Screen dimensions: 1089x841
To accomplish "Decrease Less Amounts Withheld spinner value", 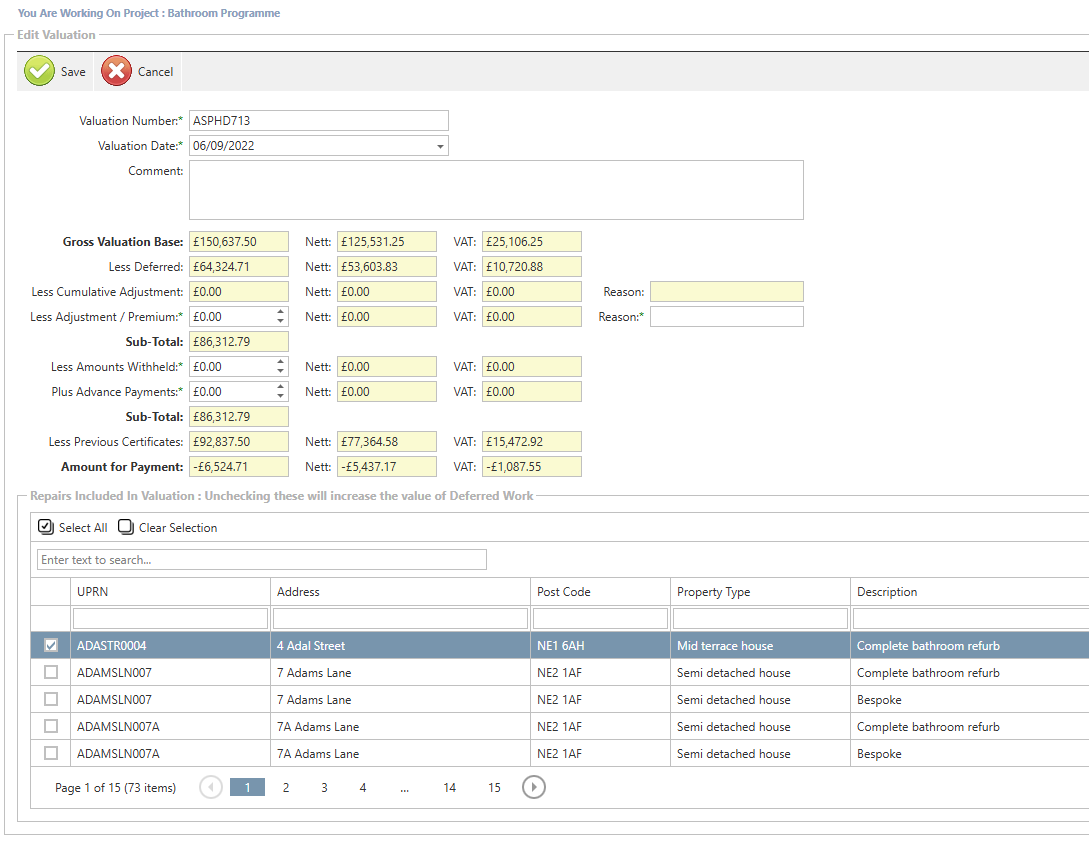I will point(281,372).
